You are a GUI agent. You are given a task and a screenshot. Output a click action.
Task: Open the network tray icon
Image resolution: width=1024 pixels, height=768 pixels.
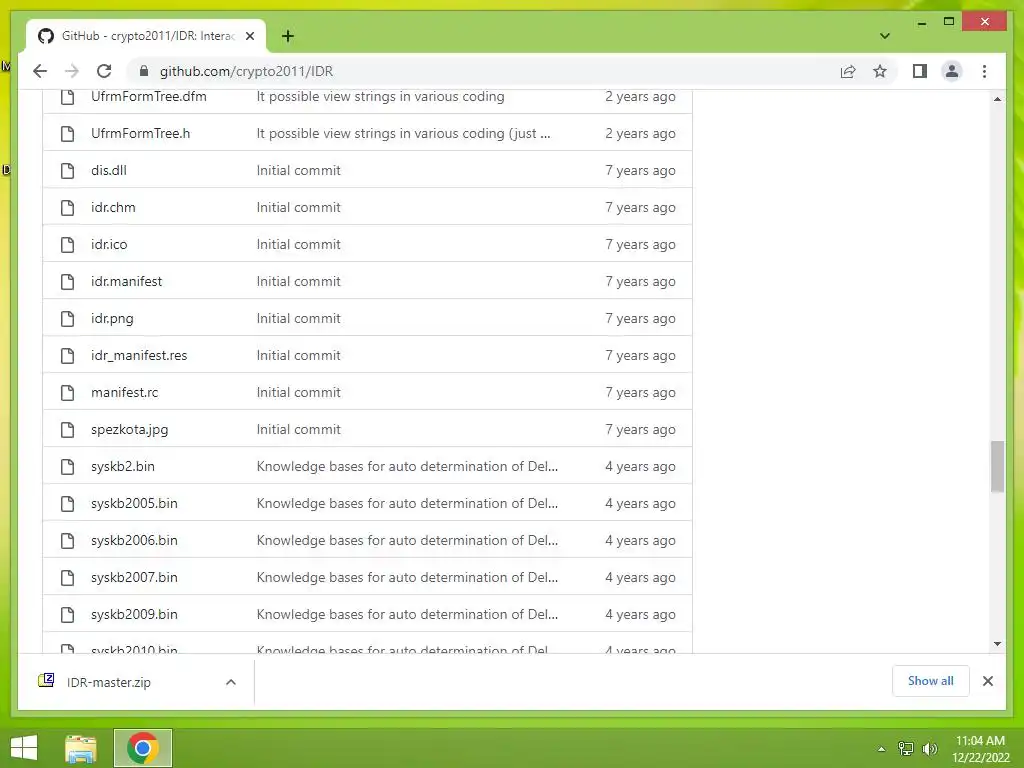pyautogui.click(x=905, y=749)
